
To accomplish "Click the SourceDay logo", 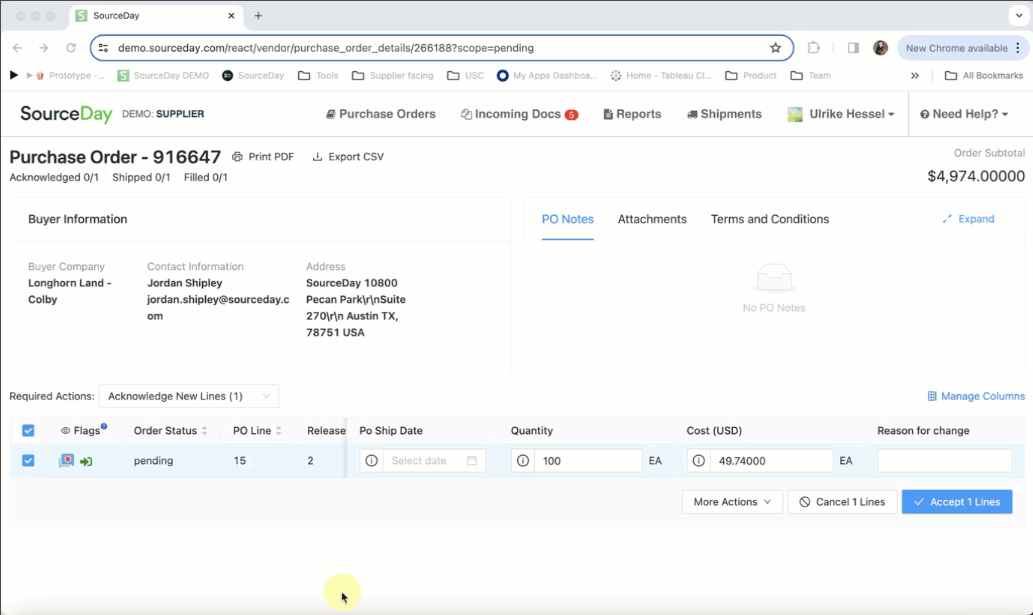I will click(66, 114).
